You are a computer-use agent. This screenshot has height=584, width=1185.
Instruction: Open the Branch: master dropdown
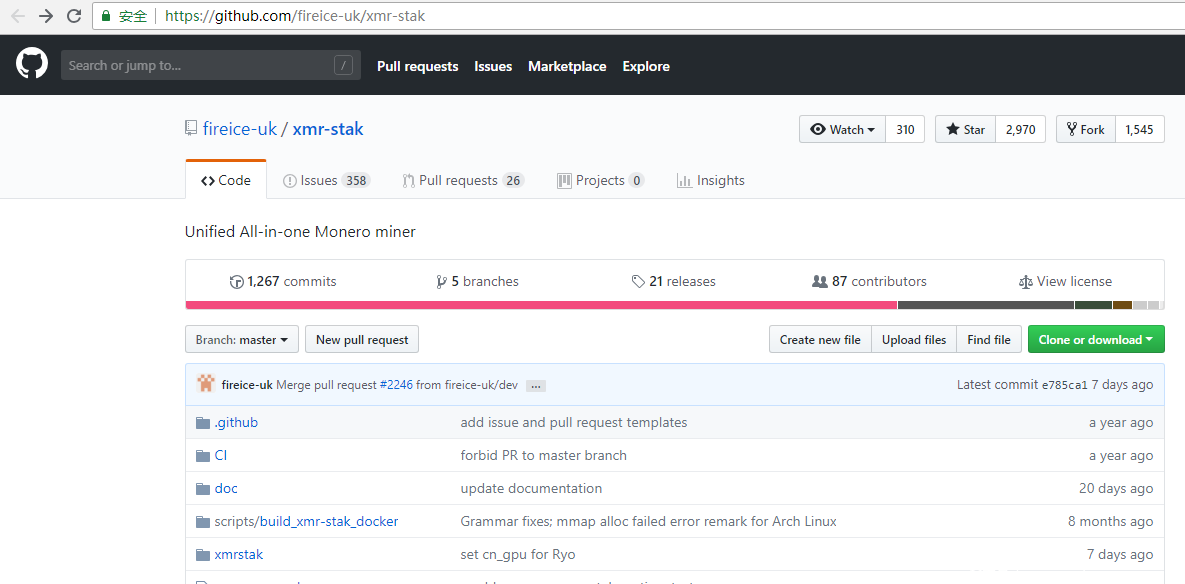(241, 340)
